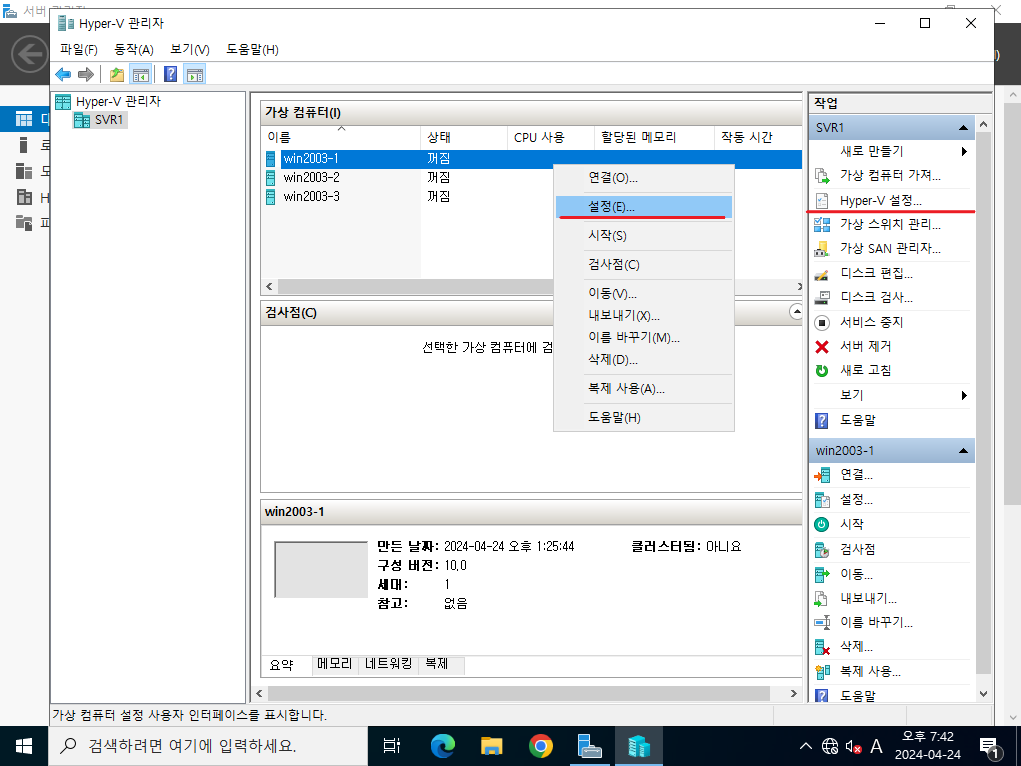Click 서버 제거 red X icon
This screenshot has height=766, width=1021.
tap(822, 347)
